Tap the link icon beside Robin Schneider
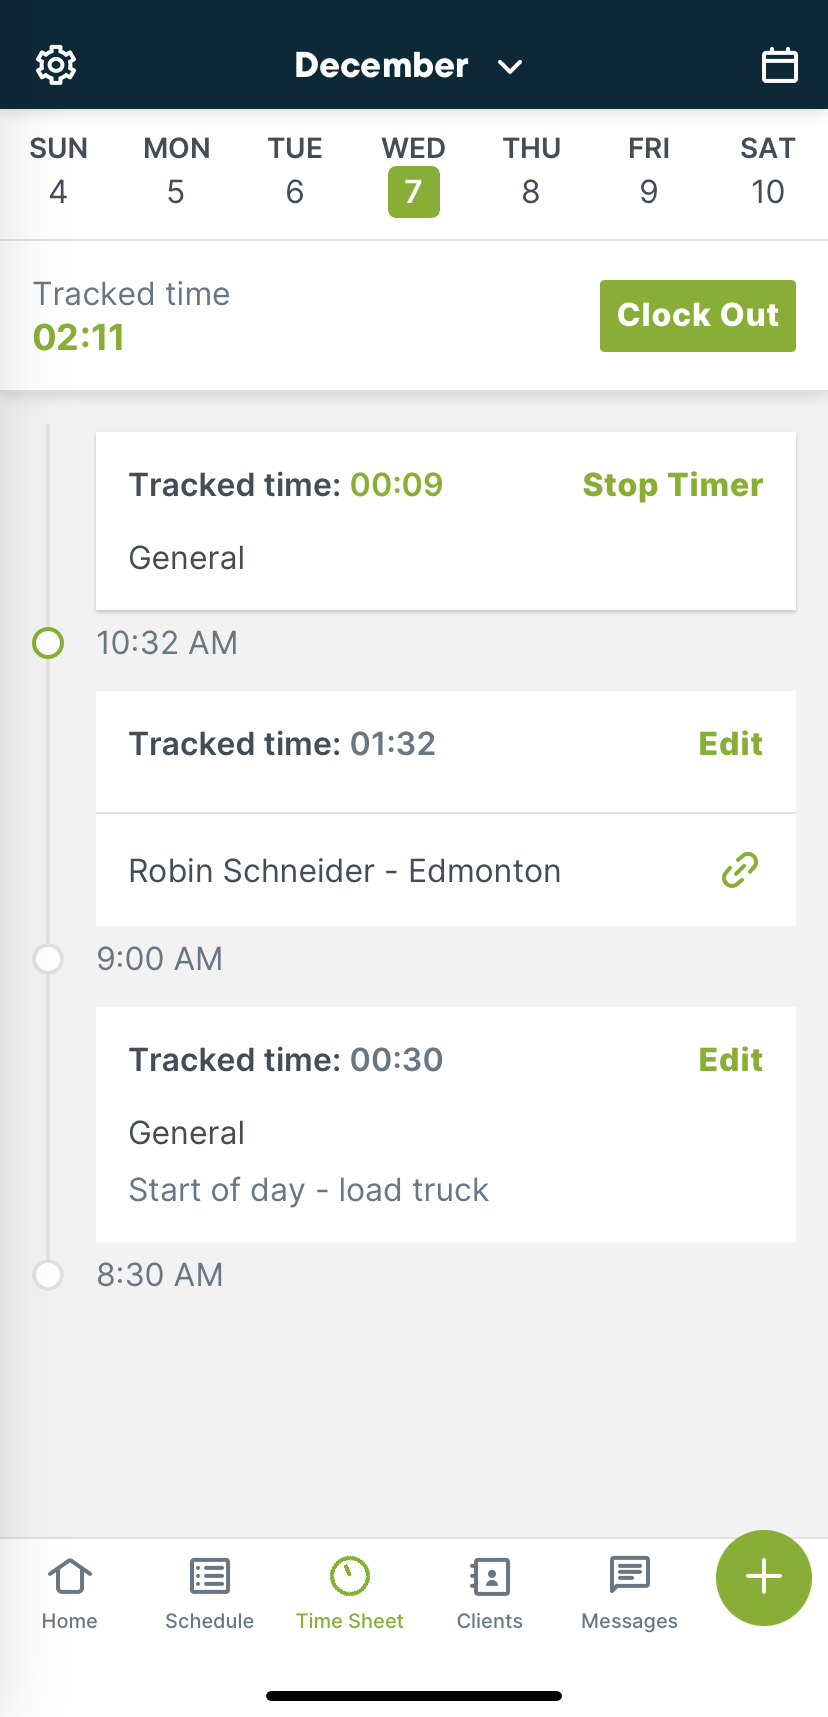The image size is (828, 1717). coord(740,870)
